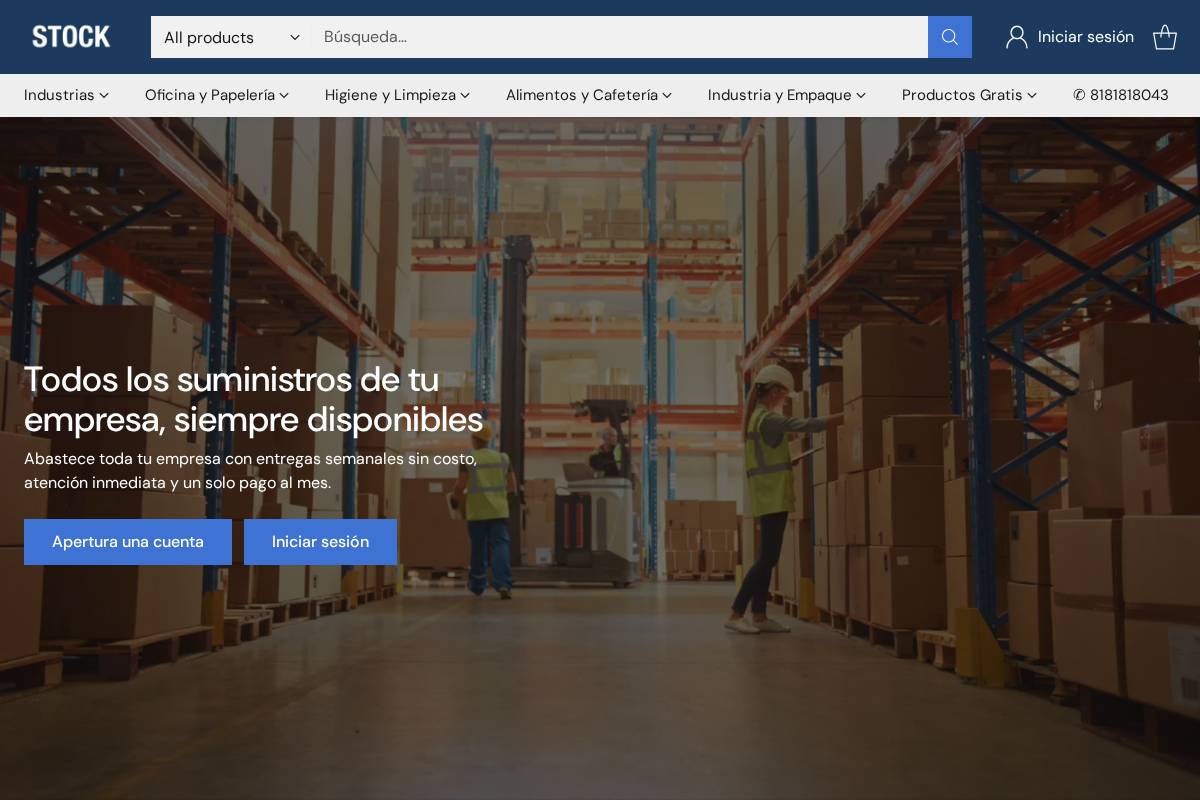Expand the Alimentos y Cafetería menu
This screenshot has width=1200, height=800.
589,95
